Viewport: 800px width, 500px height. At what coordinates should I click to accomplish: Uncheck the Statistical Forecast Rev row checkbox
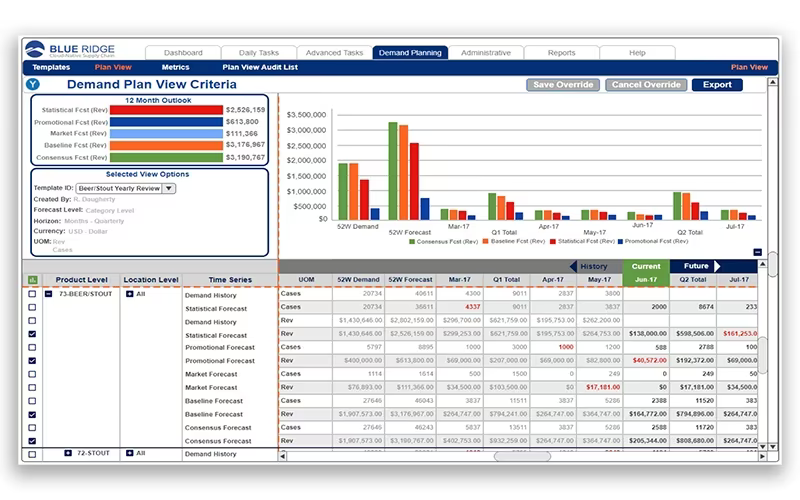coord(32,334)
